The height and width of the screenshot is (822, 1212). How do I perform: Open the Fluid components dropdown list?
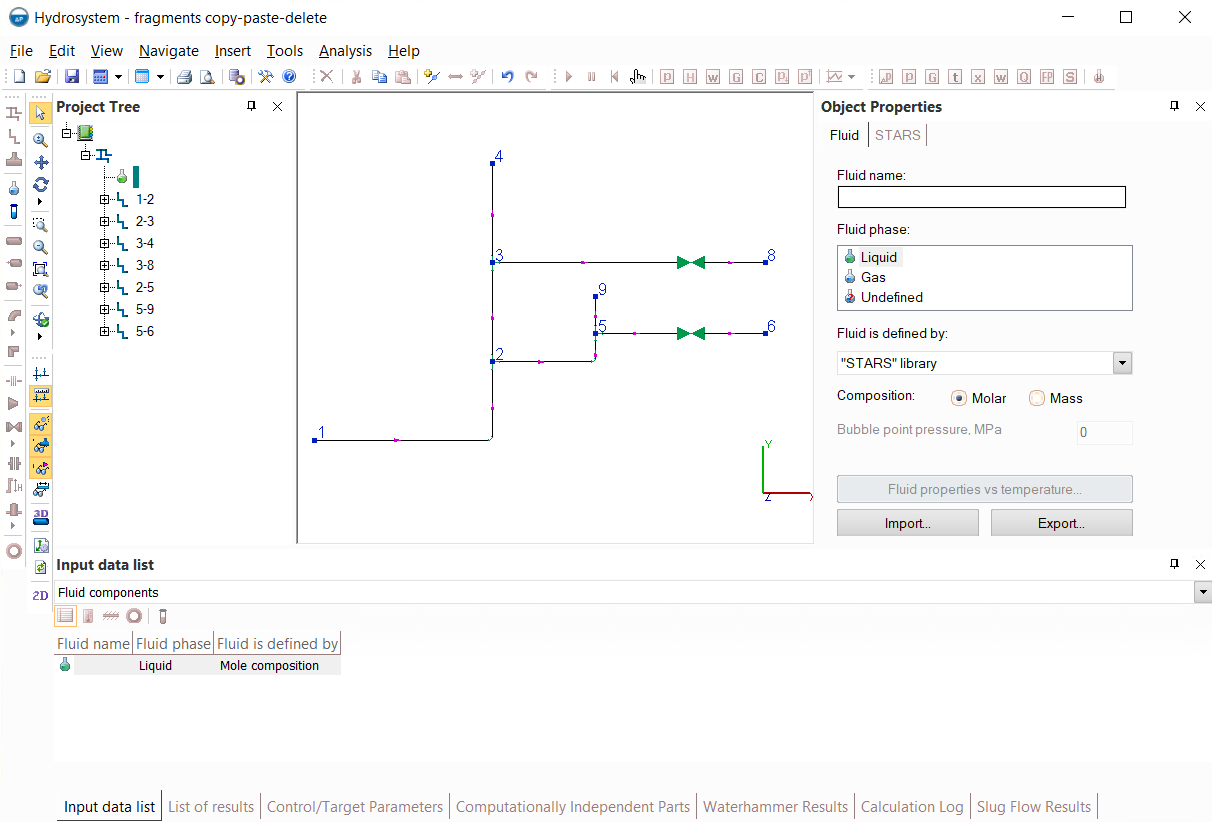pos(1202,593)
